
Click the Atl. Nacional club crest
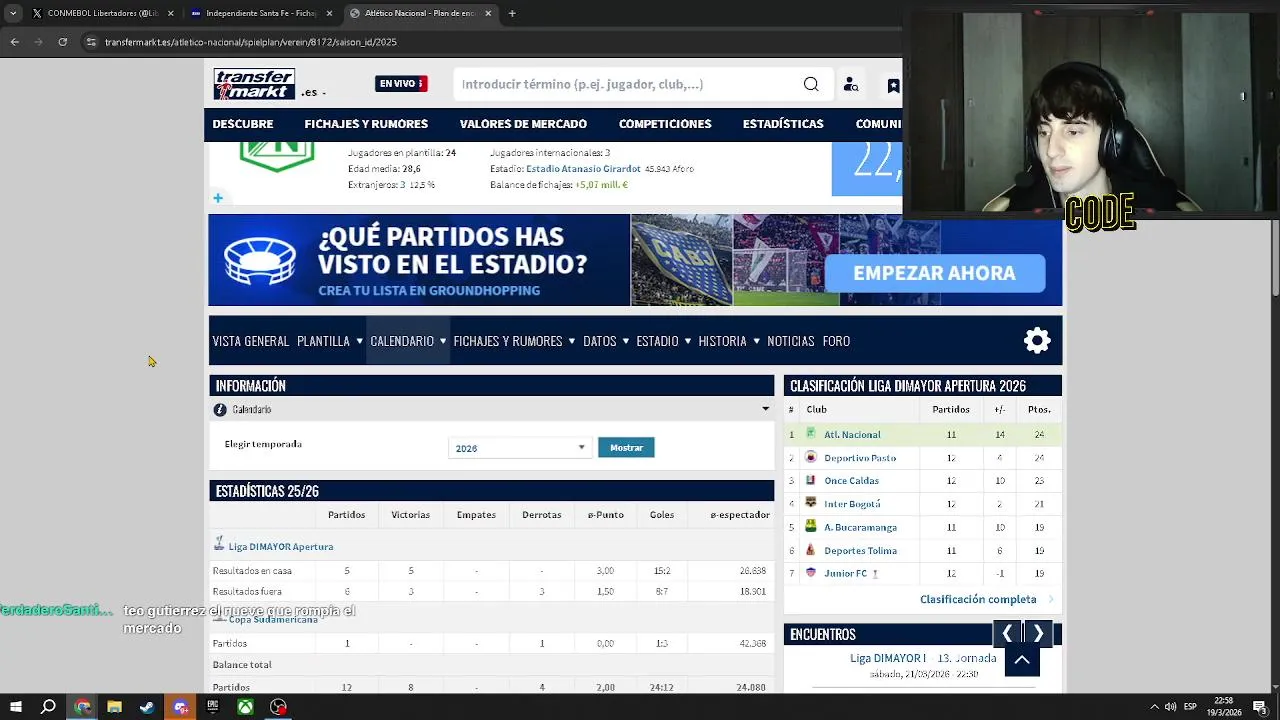coord(811,434)
